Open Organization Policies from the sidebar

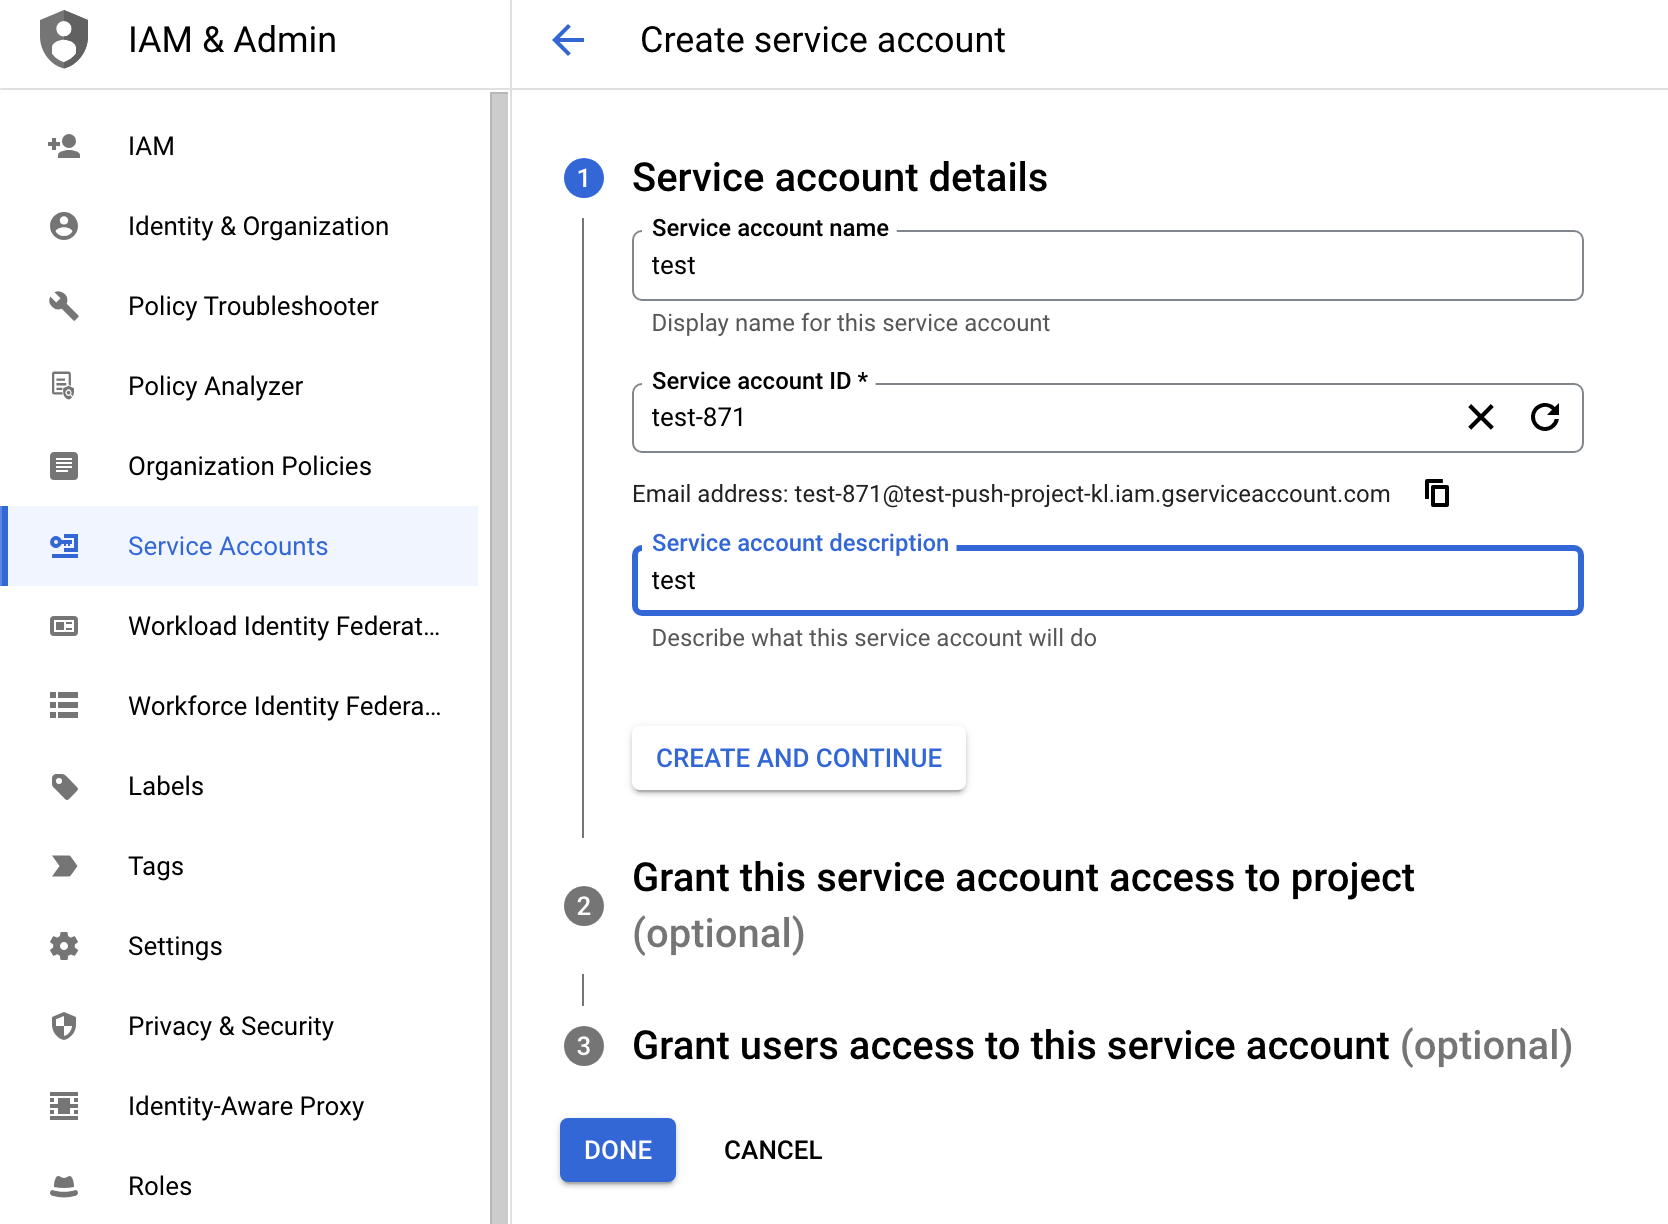(x=249, y=466)
